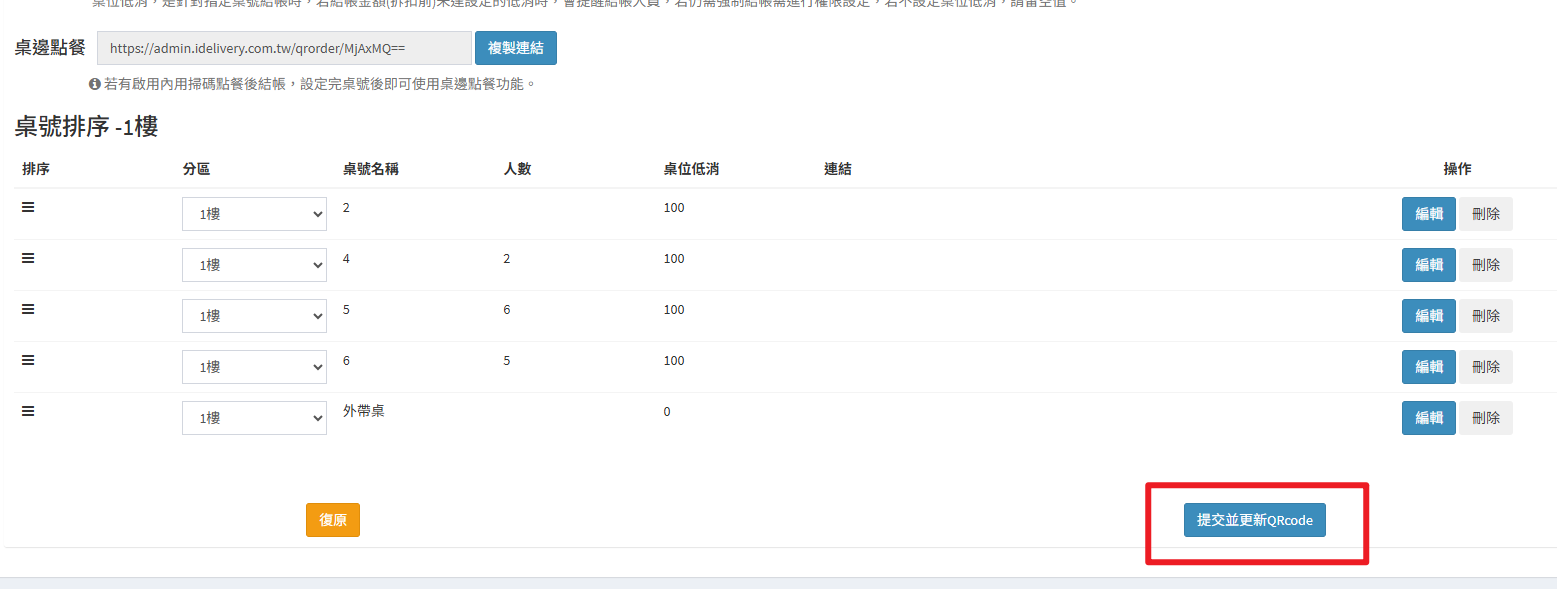1557x589 pixels.
Task: Open the 分區 dropdown for table 2
Action: (254, 214)
